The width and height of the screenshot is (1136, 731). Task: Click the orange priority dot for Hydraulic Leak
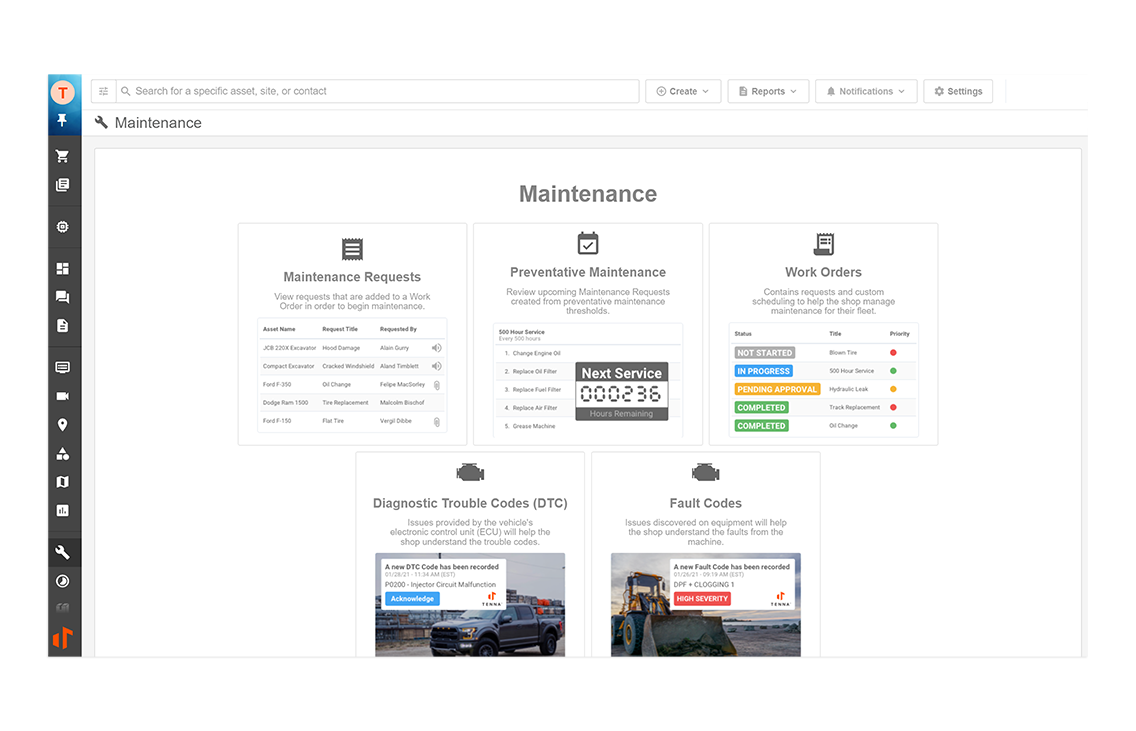(893, 389)
